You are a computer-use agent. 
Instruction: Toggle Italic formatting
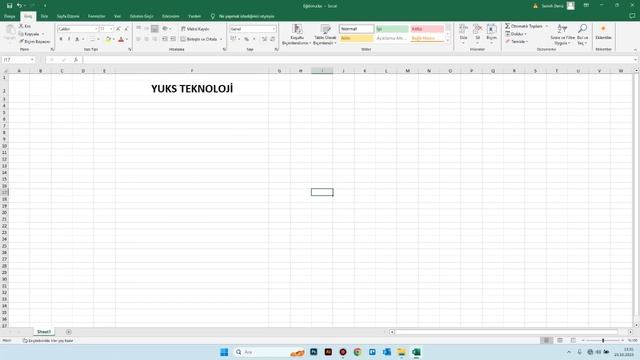pyautogui.click(x=69, y=39)
